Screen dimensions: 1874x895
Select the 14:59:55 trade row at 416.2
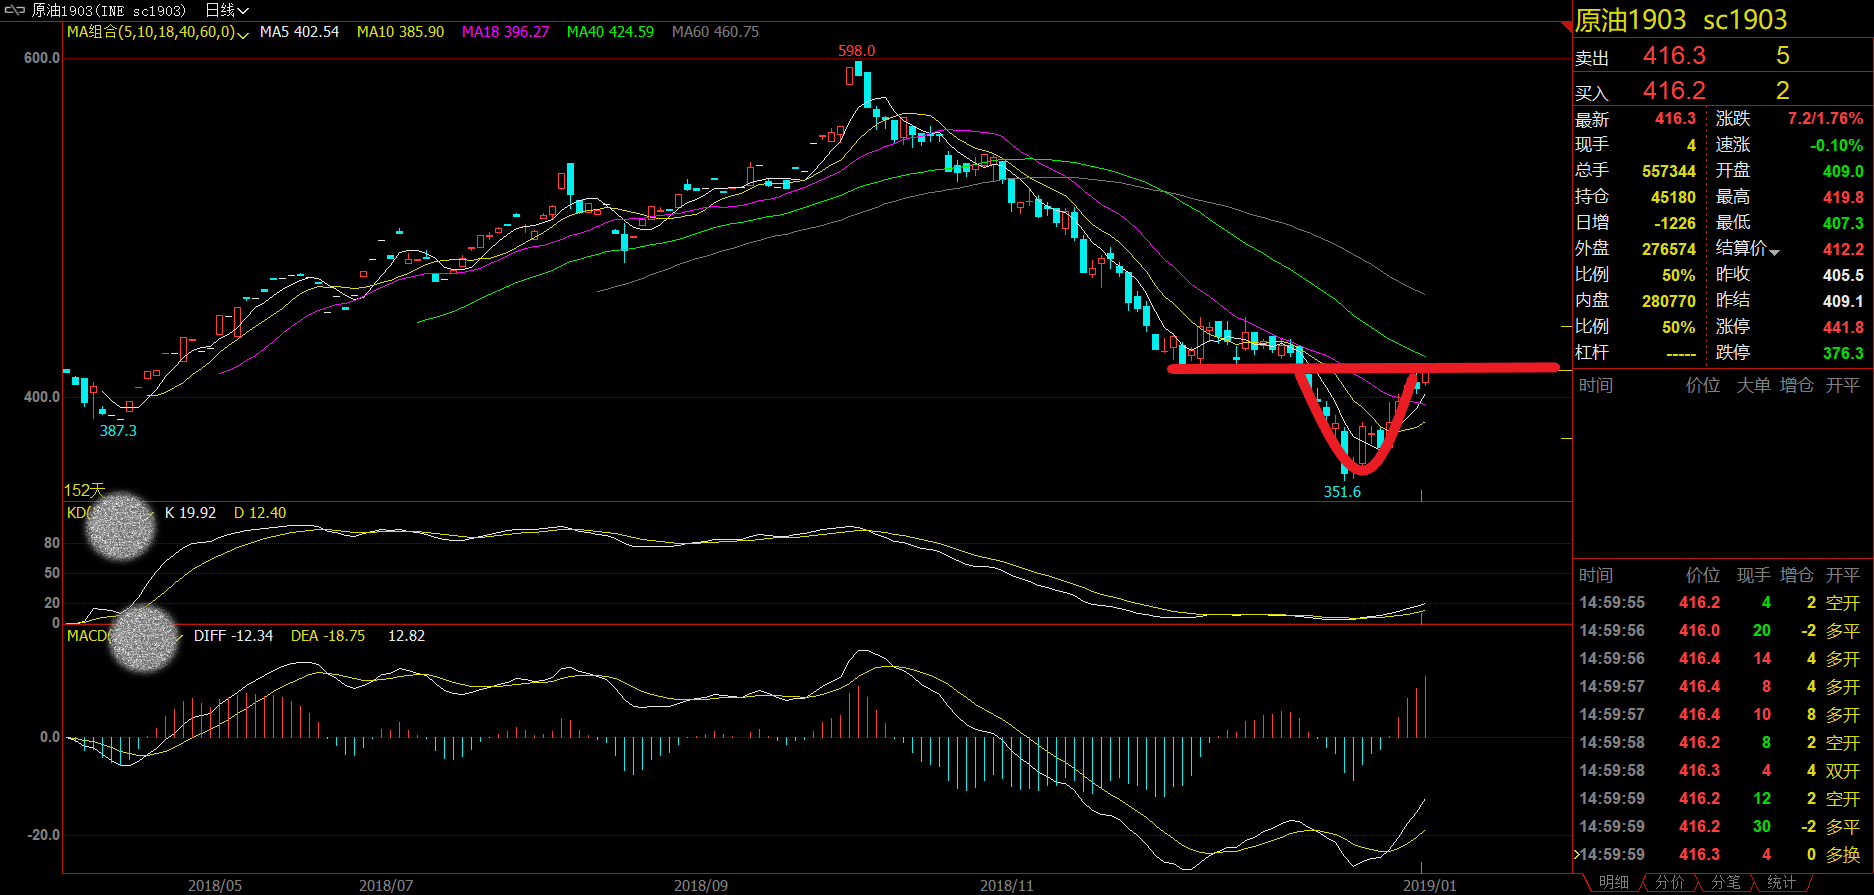pos(1720,602)
